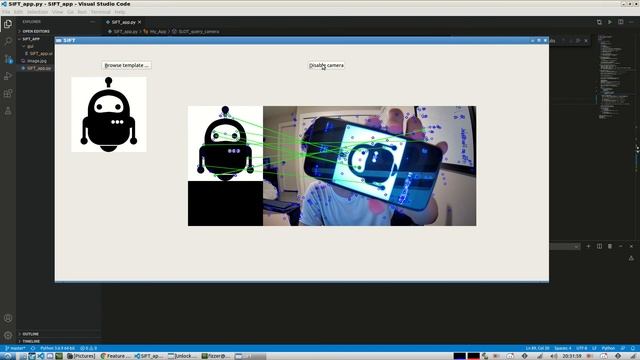Close the terminal panel
This screenshot has height=360, width=640.
coord(631,246)
